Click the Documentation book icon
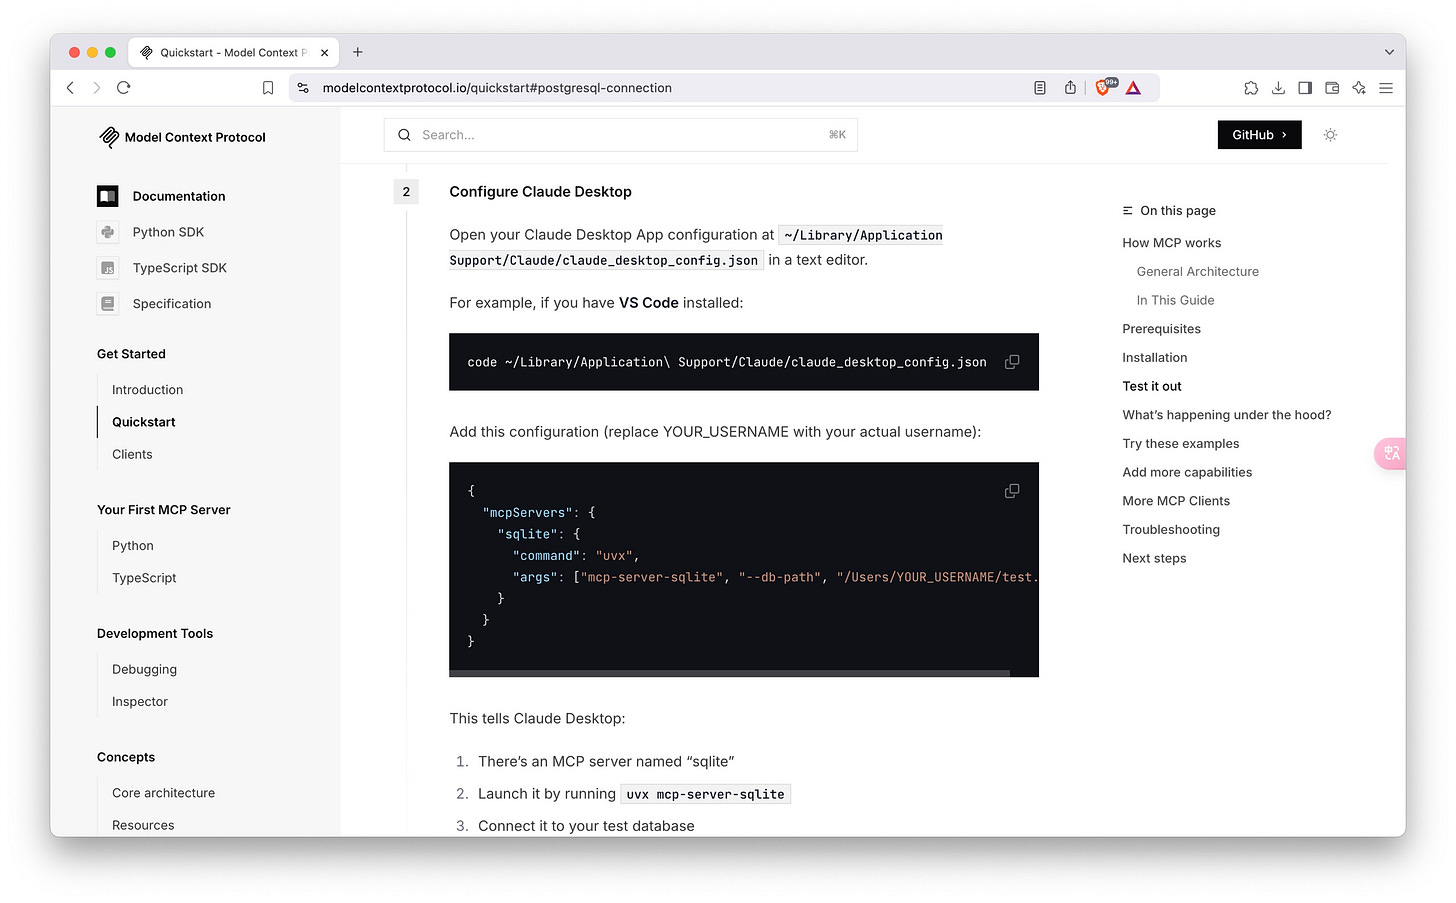The height and width of the screenshot is (903, 1456). [x=108, y=196]
